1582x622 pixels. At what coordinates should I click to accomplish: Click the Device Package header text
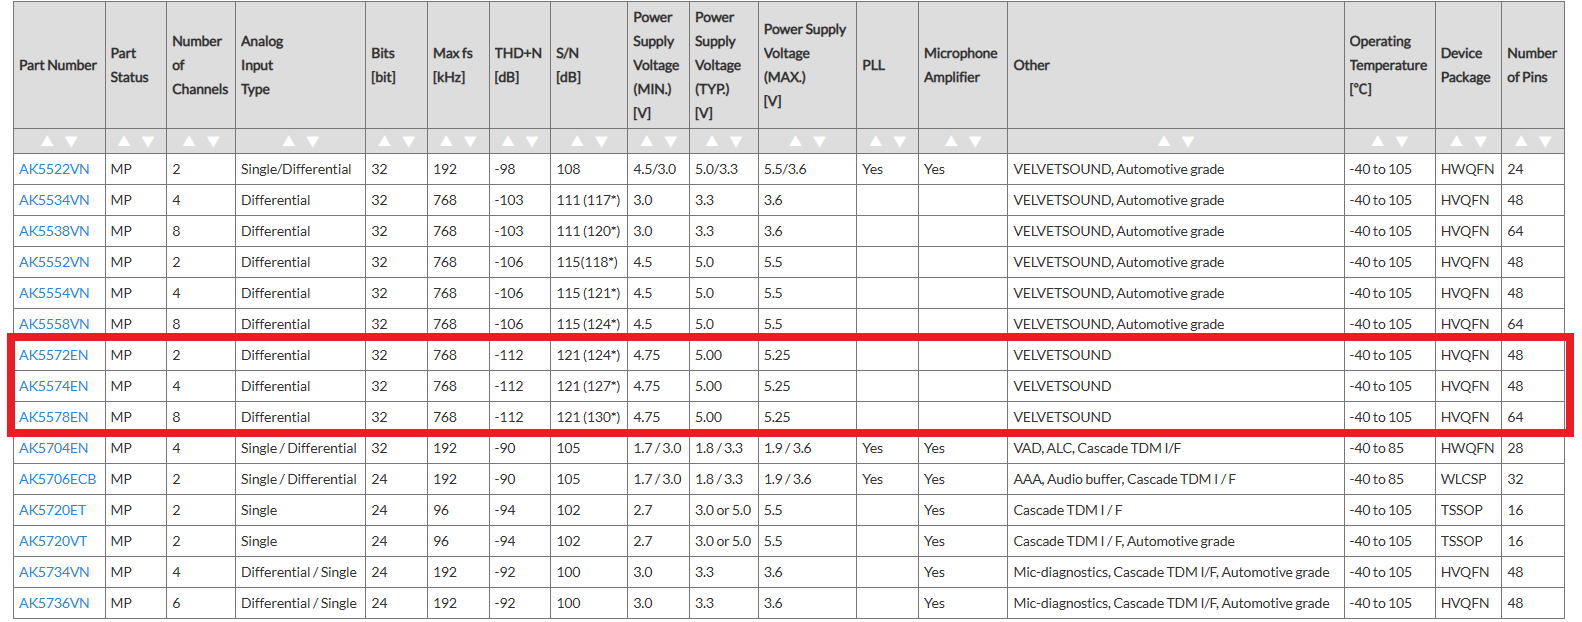[1465, 65]
